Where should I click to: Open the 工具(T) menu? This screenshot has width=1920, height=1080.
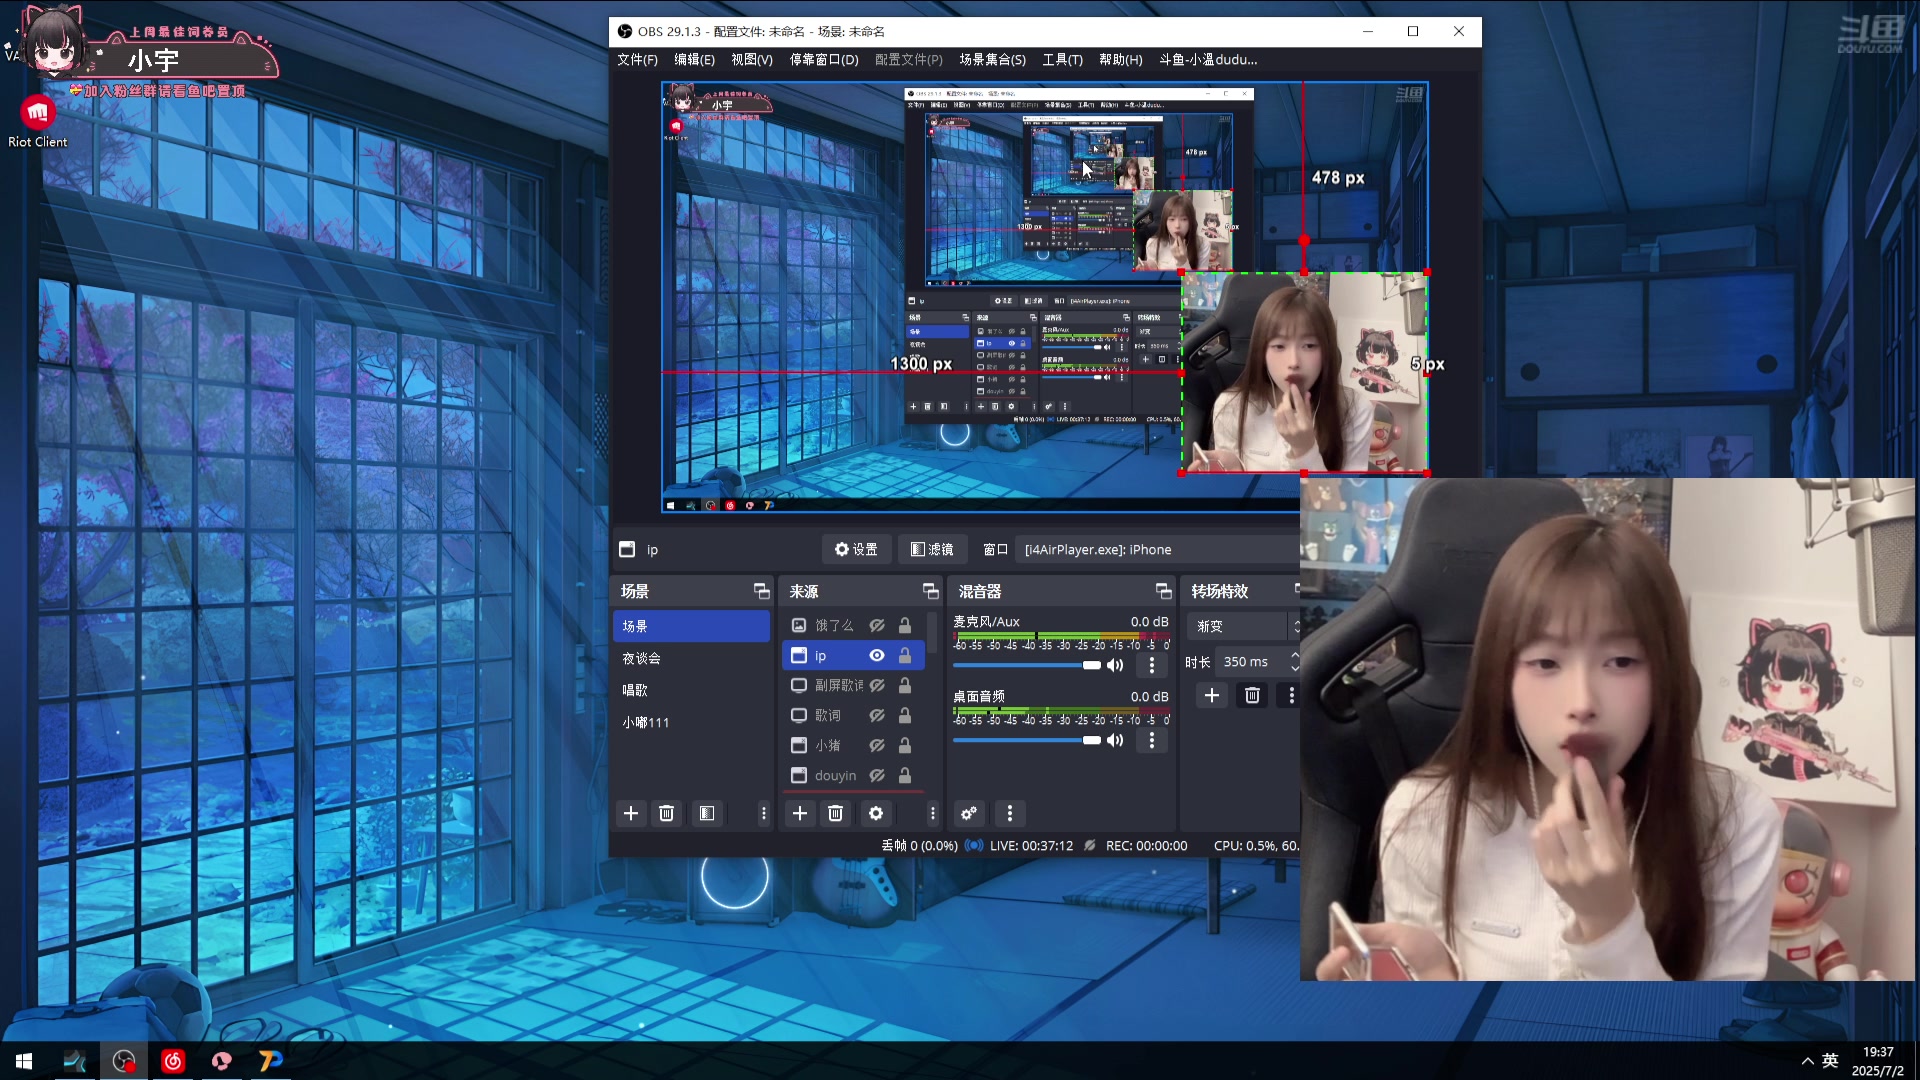click(1062, 59)
